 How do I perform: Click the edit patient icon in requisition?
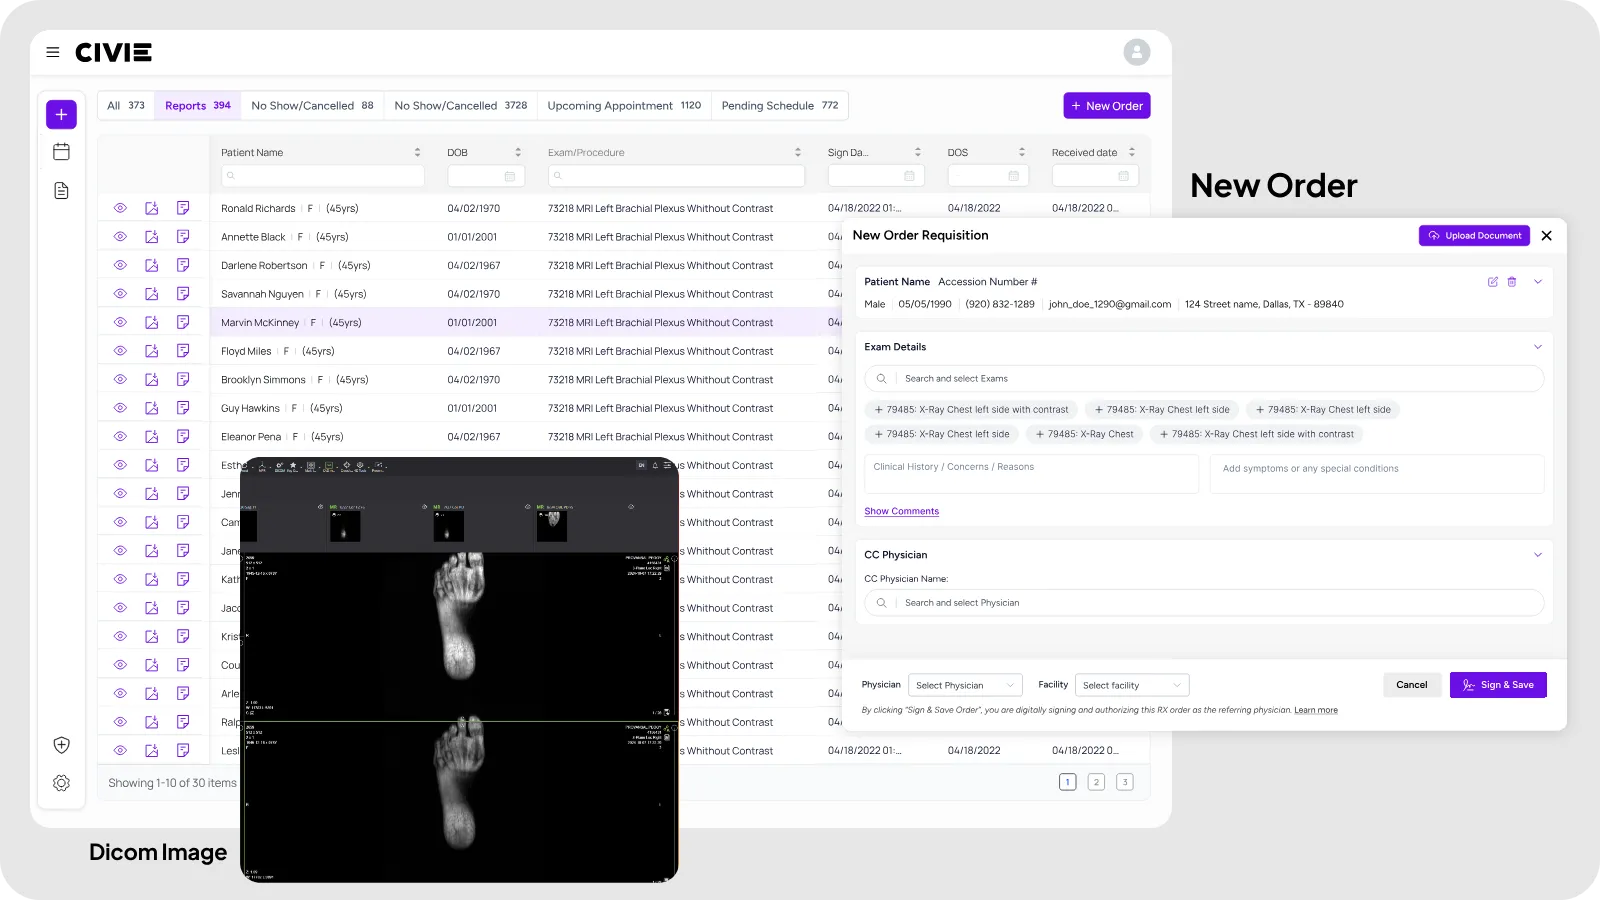click(1493, 282)
